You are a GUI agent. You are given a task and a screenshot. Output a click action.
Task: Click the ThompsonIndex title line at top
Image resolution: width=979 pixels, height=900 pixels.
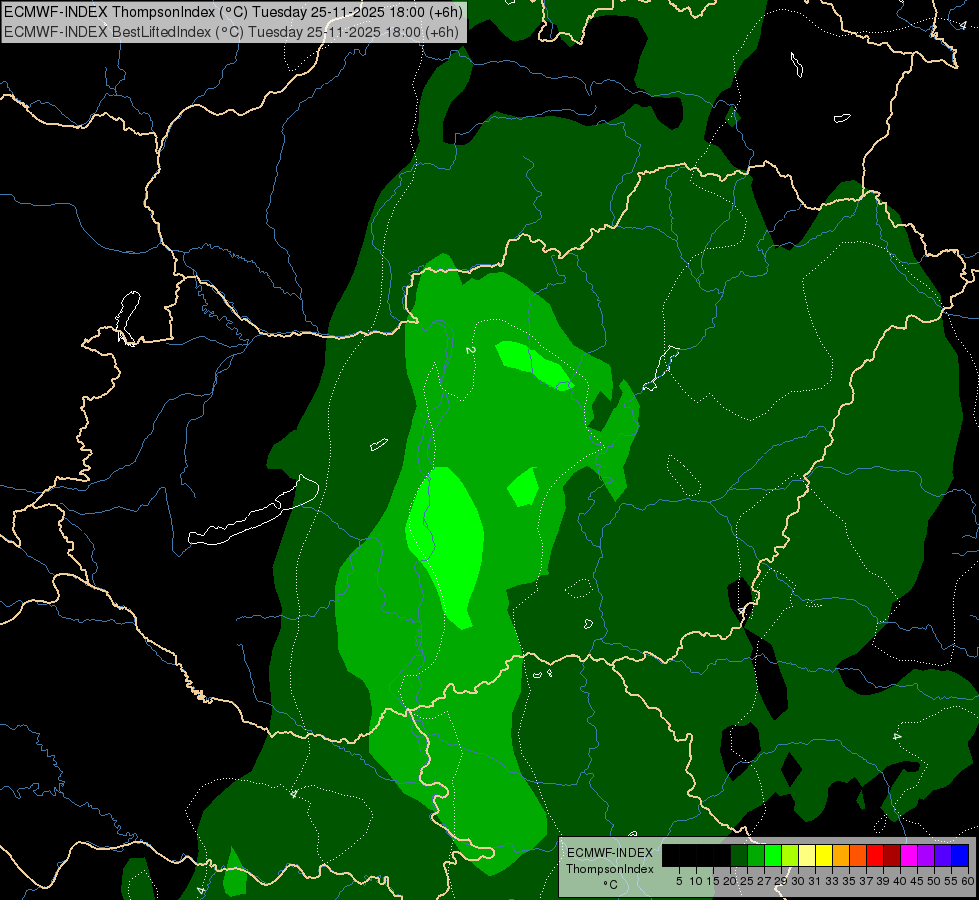point(233,11)
